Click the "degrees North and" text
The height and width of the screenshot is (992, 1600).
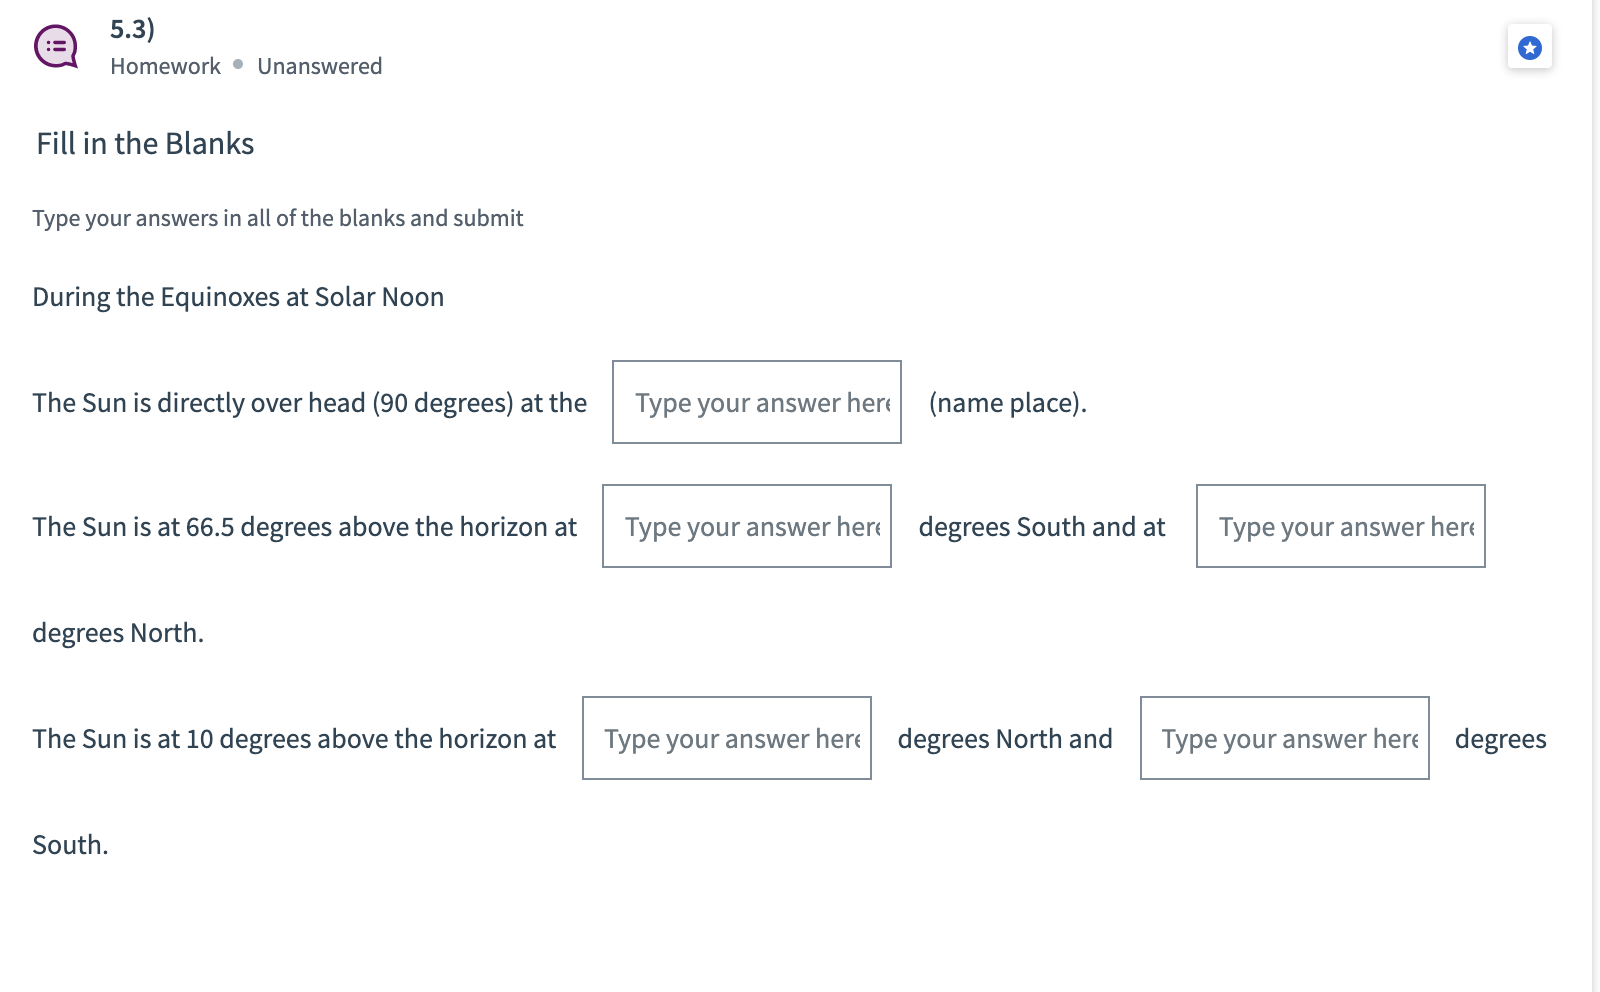[x=1005, y=739]
